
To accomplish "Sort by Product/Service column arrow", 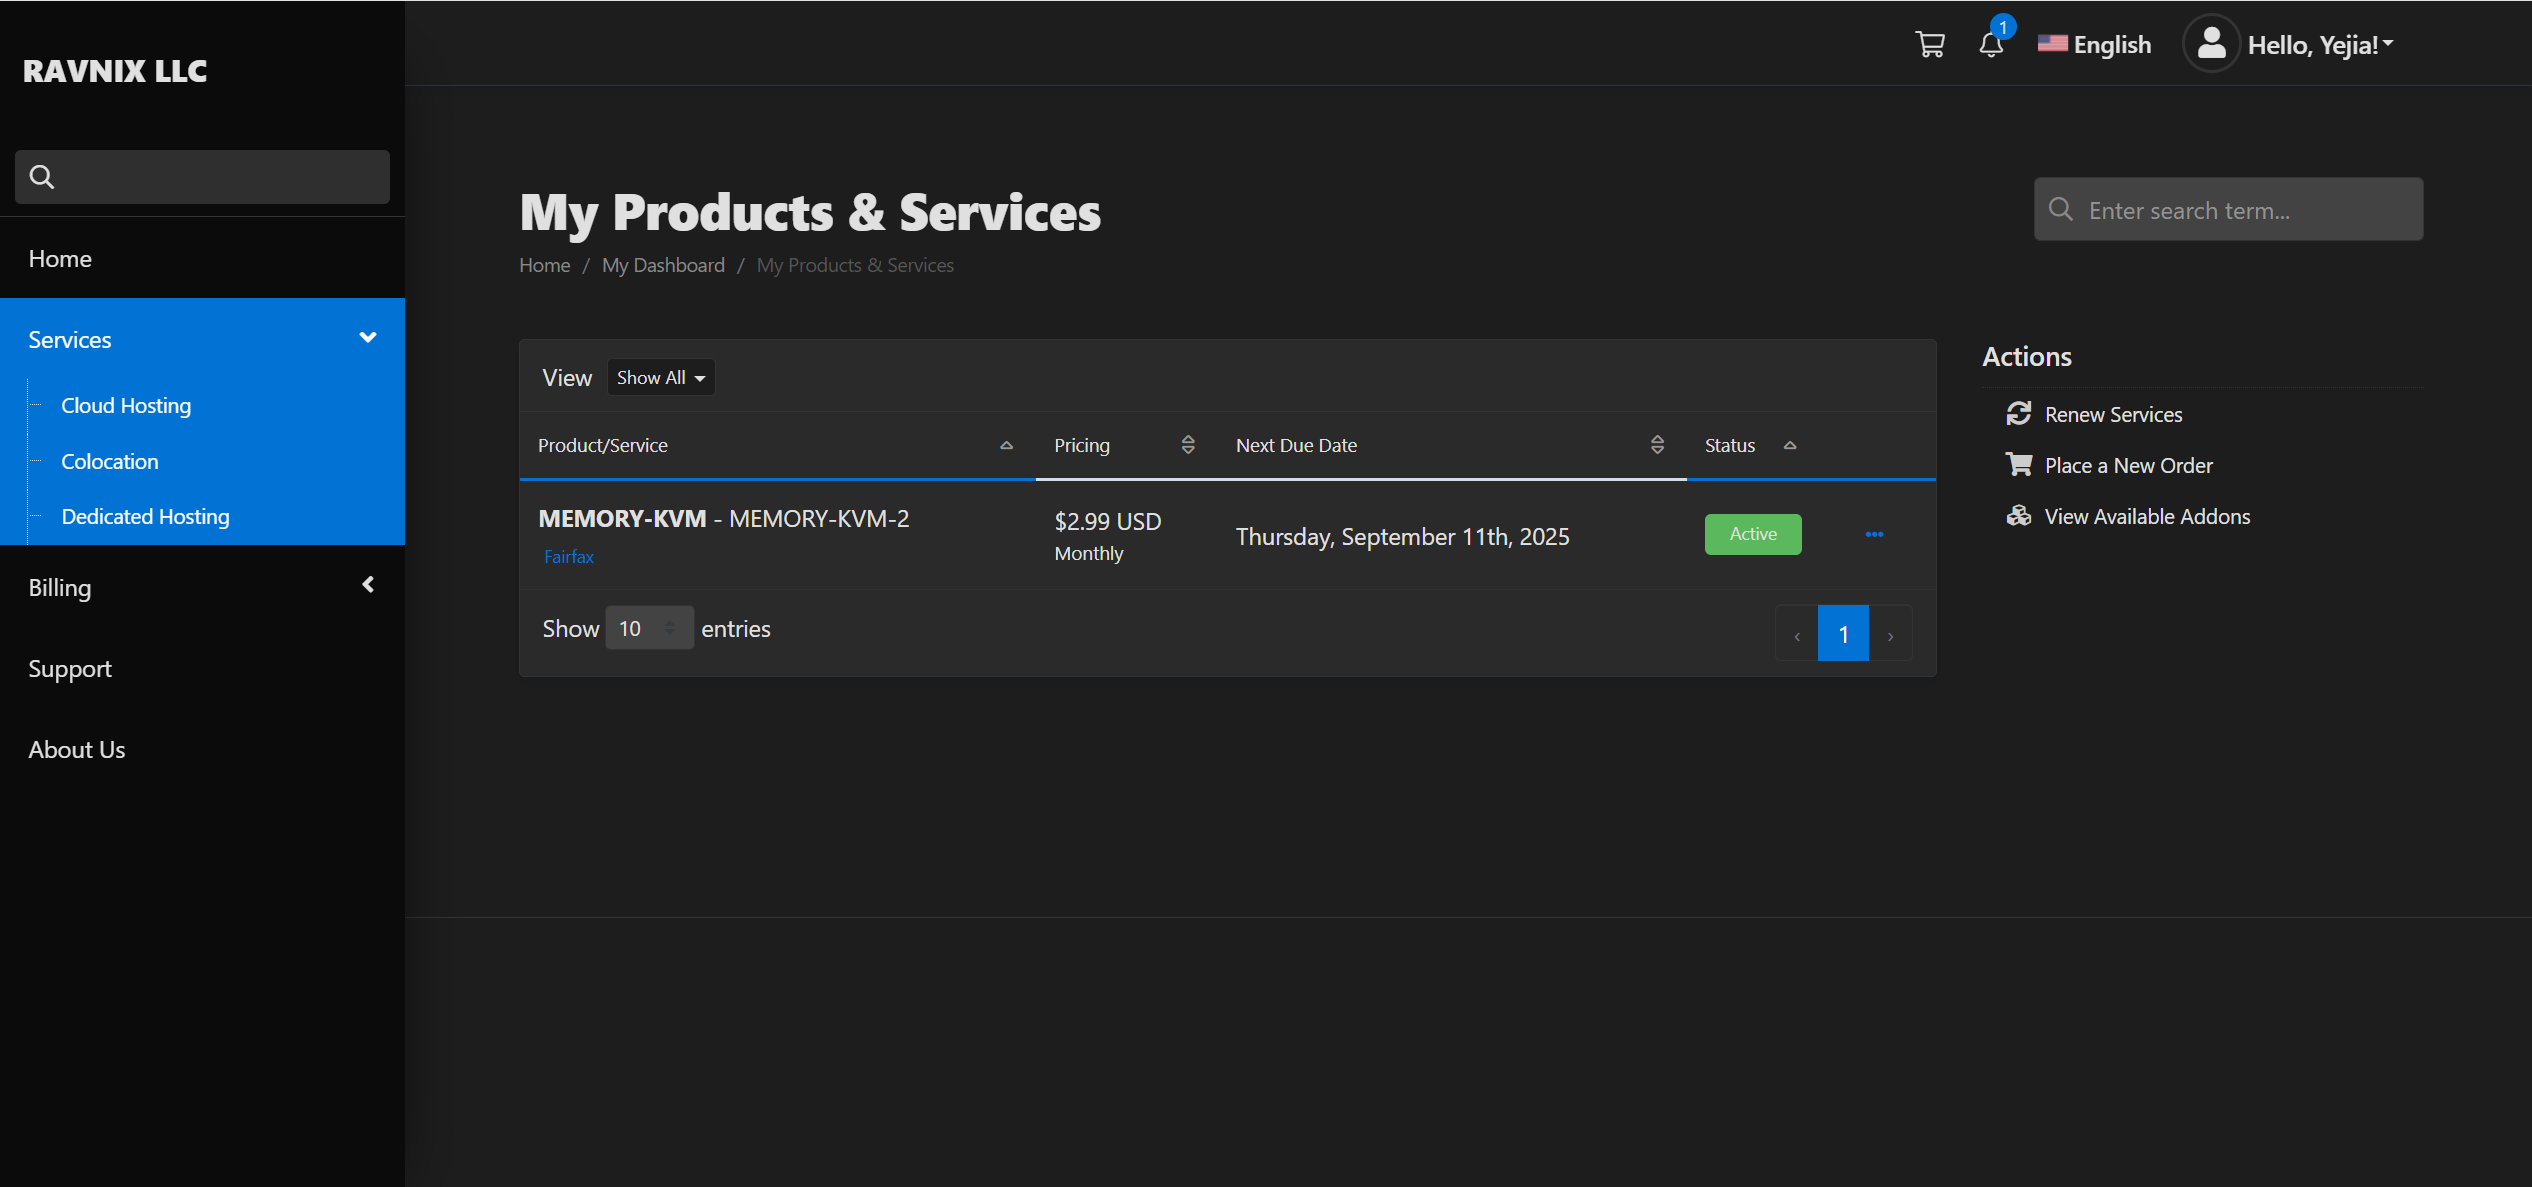I will coord(1007,446).
